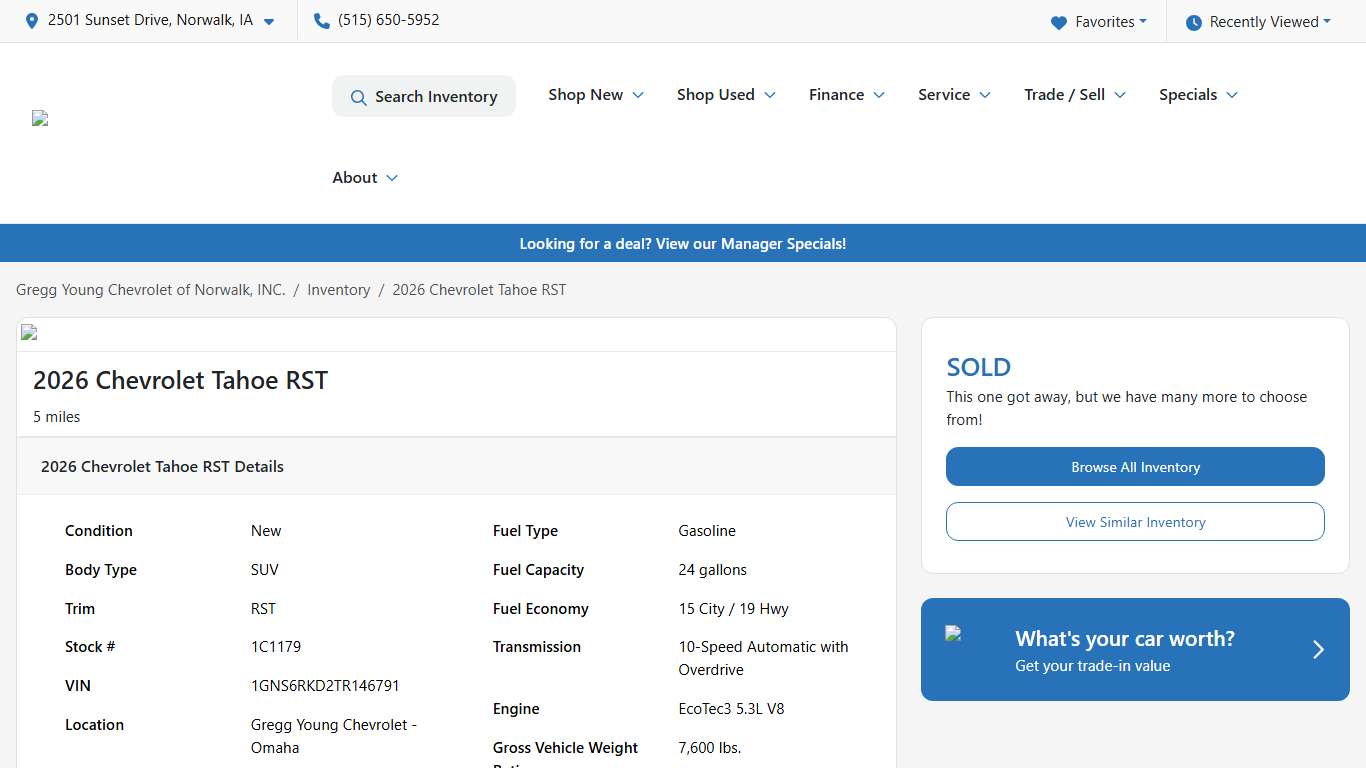
Task: Open the Shop New dropdown menu
Action: 596,95
